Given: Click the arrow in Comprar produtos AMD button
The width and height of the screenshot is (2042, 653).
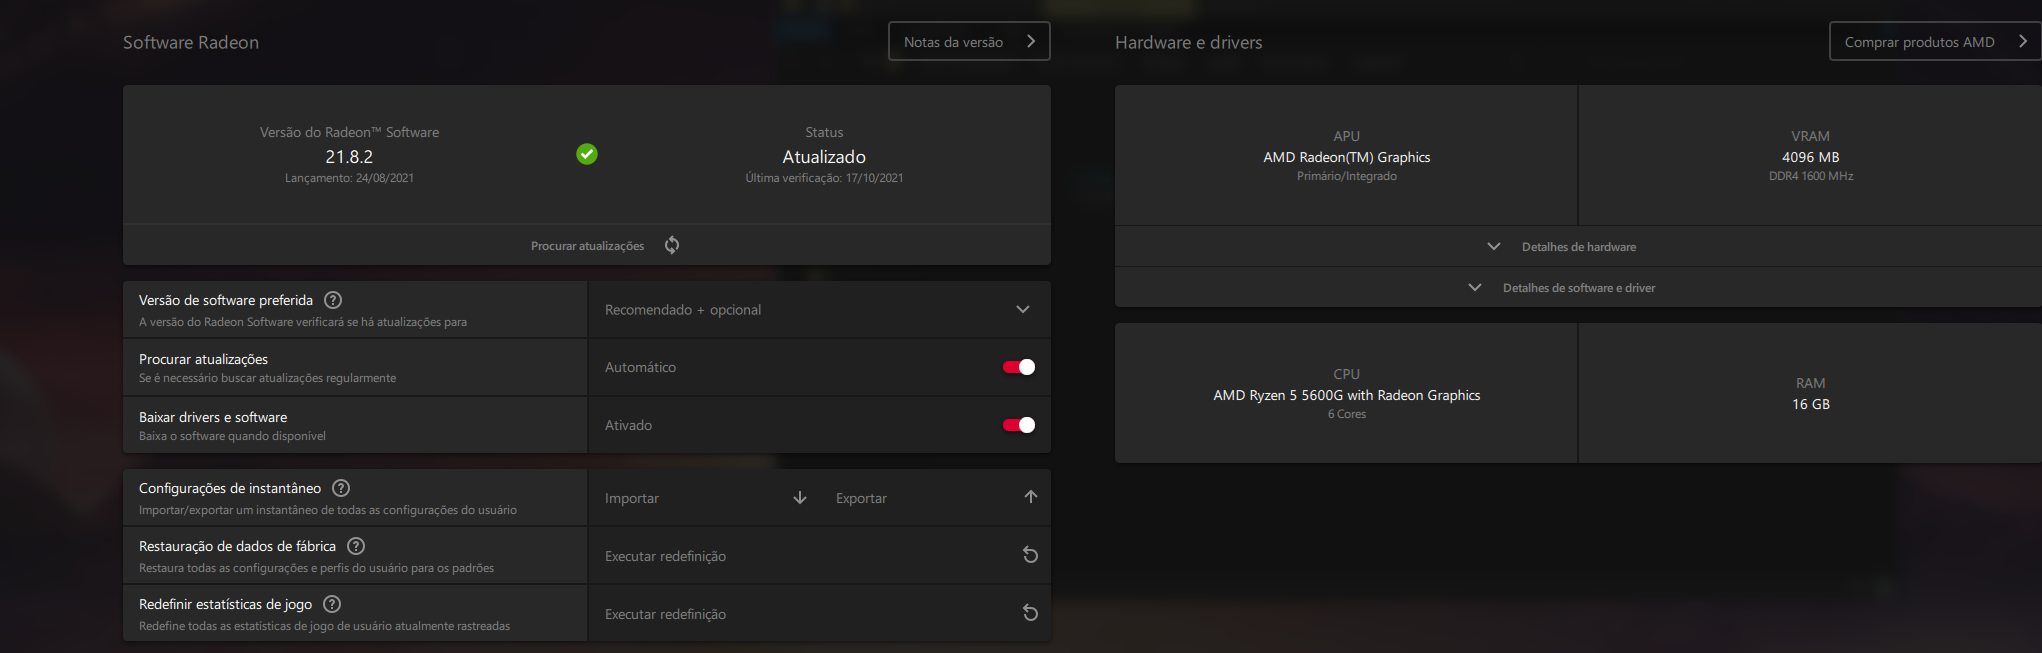Looking at the screenshot, I should click(2023, 41).
